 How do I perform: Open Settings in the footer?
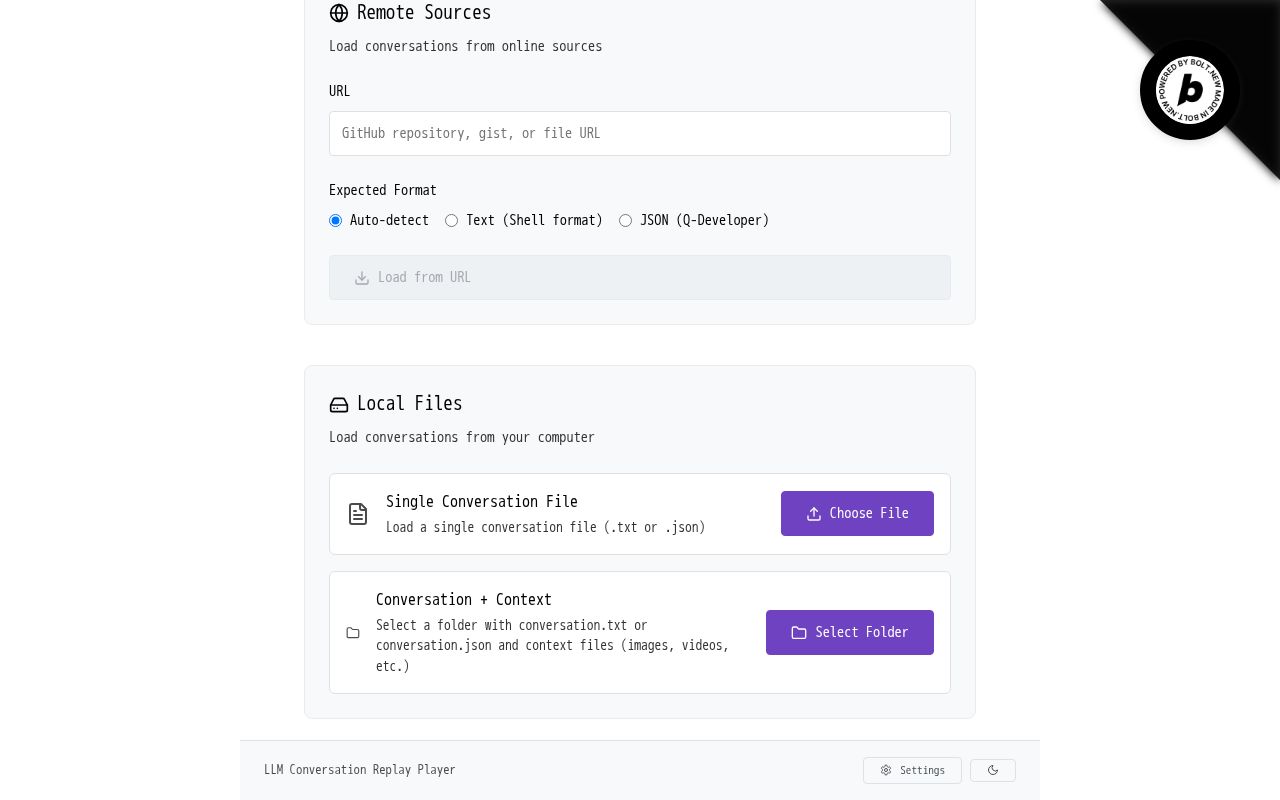912,770
